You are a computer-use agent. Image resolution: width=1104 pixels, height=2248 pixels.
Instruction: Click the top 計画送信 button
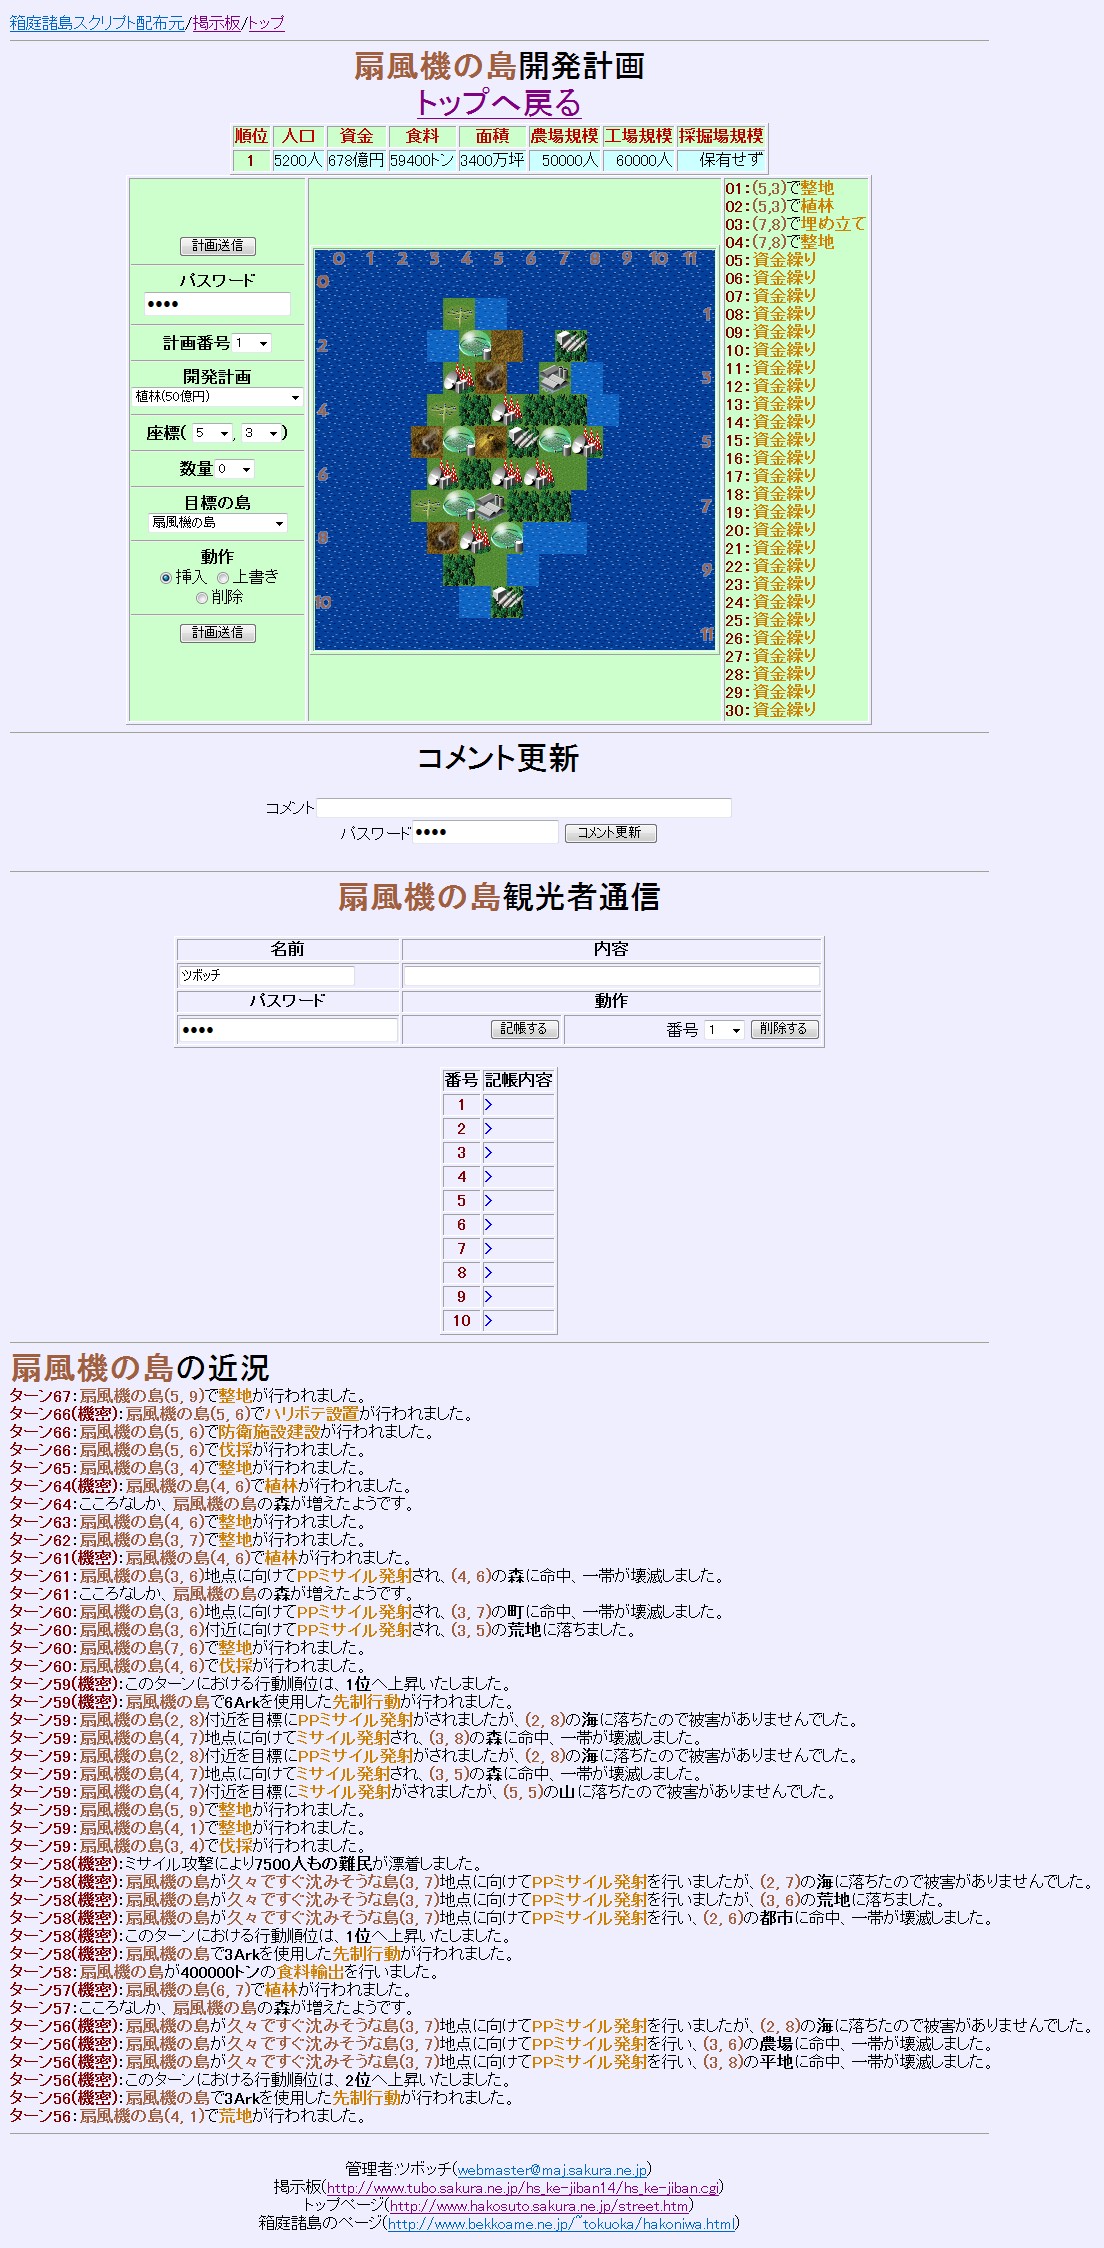pos(218,246)
